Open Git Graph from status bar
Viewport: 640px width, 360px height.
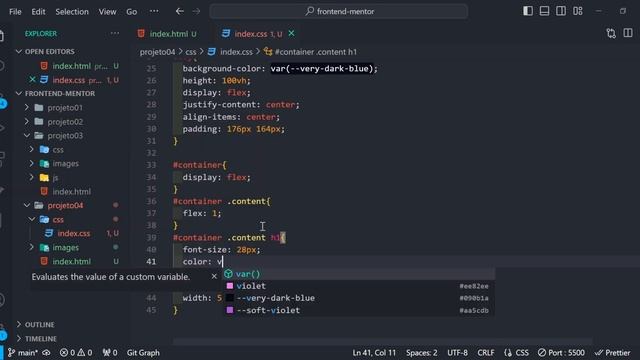click(143, 353)
